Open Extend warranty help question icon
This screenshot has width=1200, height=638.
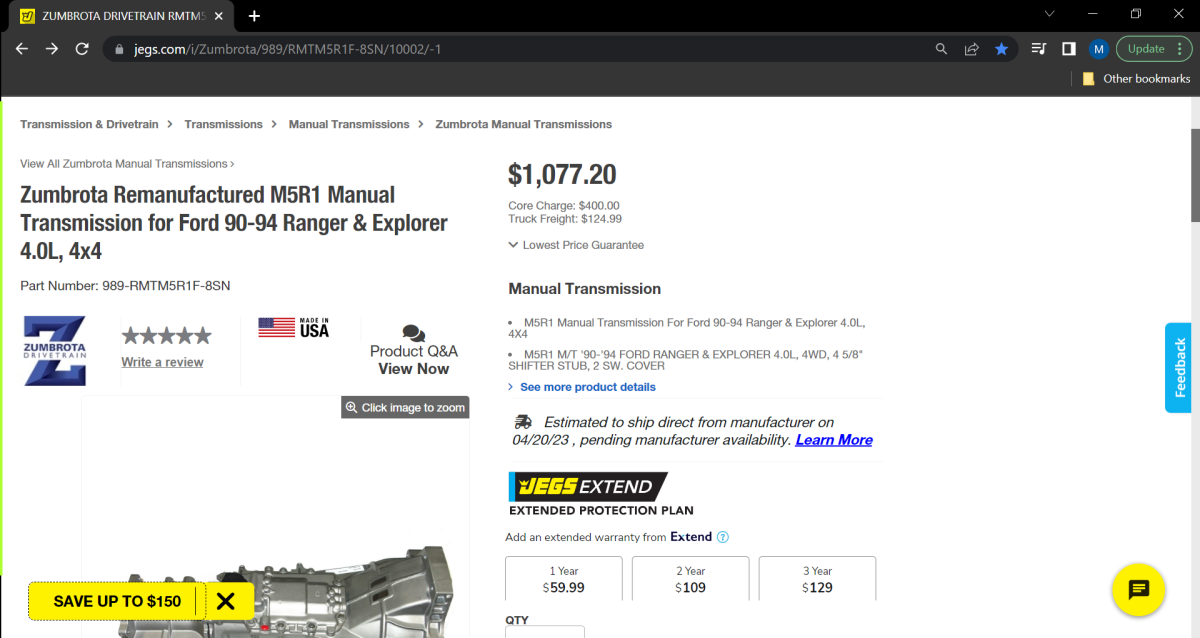[x=723, y=537]
